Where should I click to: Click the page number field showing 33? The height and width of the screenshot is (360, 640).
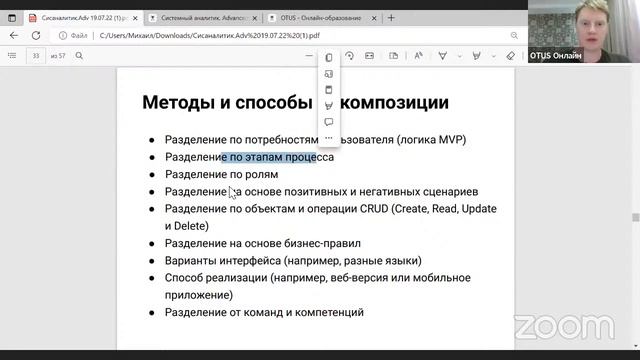36,56
